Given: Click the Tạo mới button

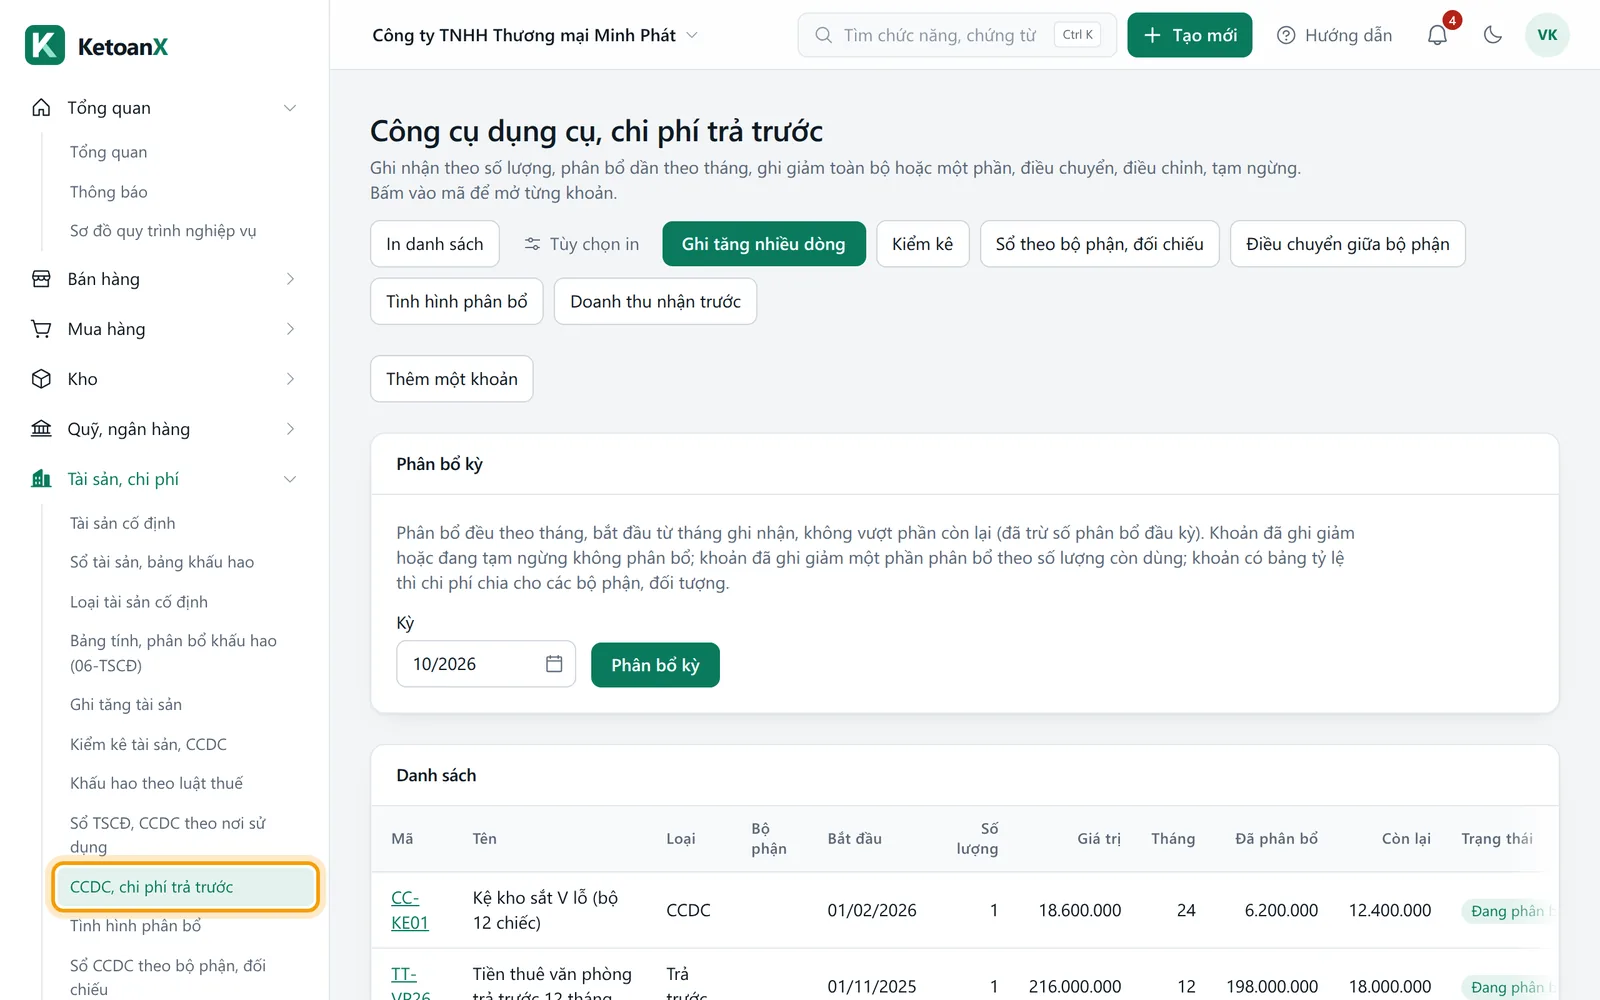Looking at the screenshot, I should [1190, 35].
